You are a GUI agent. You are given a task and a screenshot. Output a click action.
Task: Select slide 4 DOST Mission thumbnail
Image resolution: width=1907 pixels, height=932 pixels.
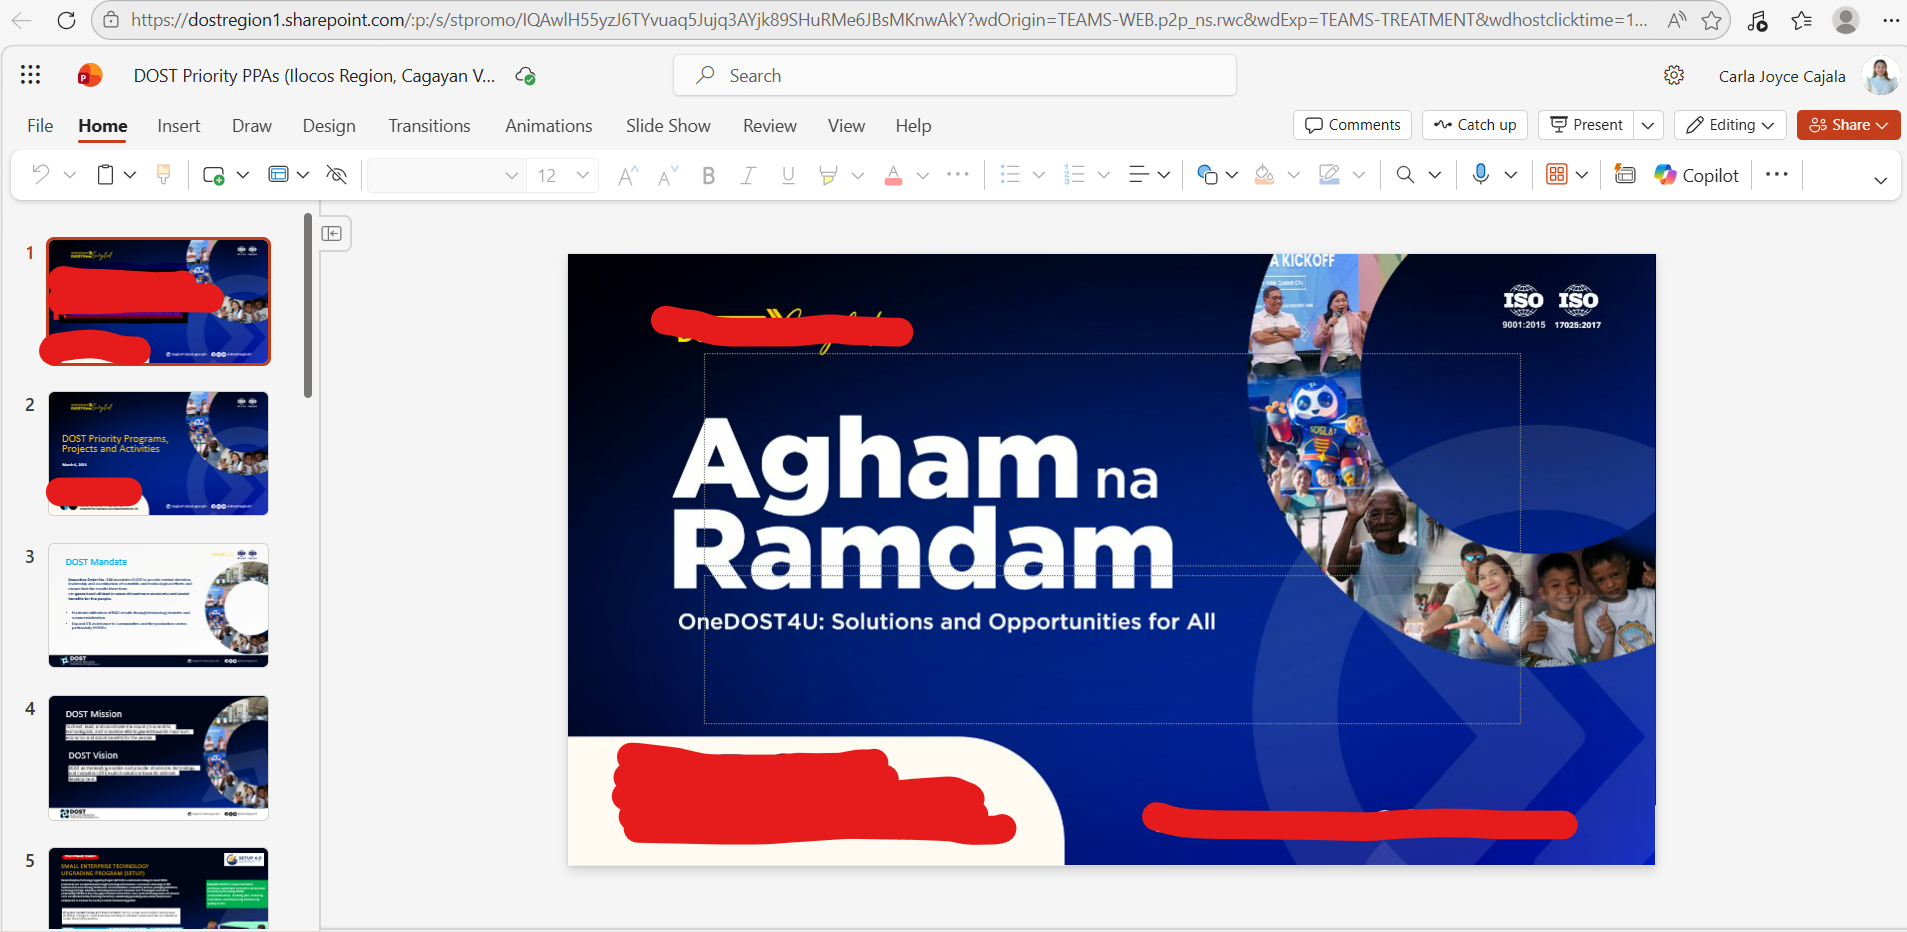(159, 758)
